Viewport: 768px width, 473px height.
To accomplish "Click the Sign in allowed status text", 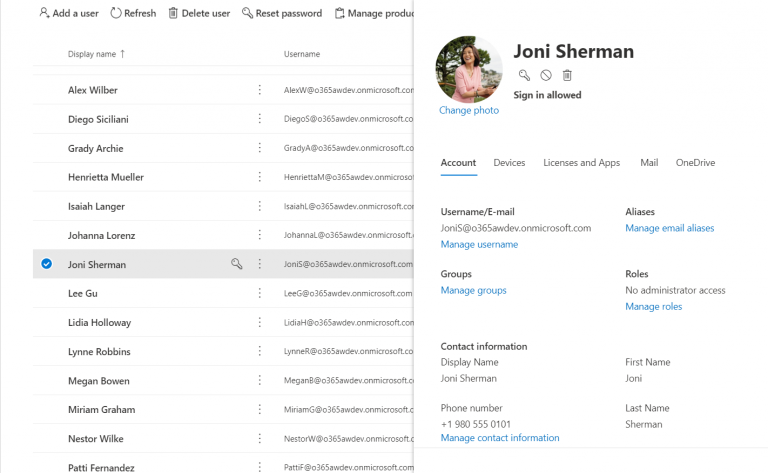I will (x=547, y=95).
